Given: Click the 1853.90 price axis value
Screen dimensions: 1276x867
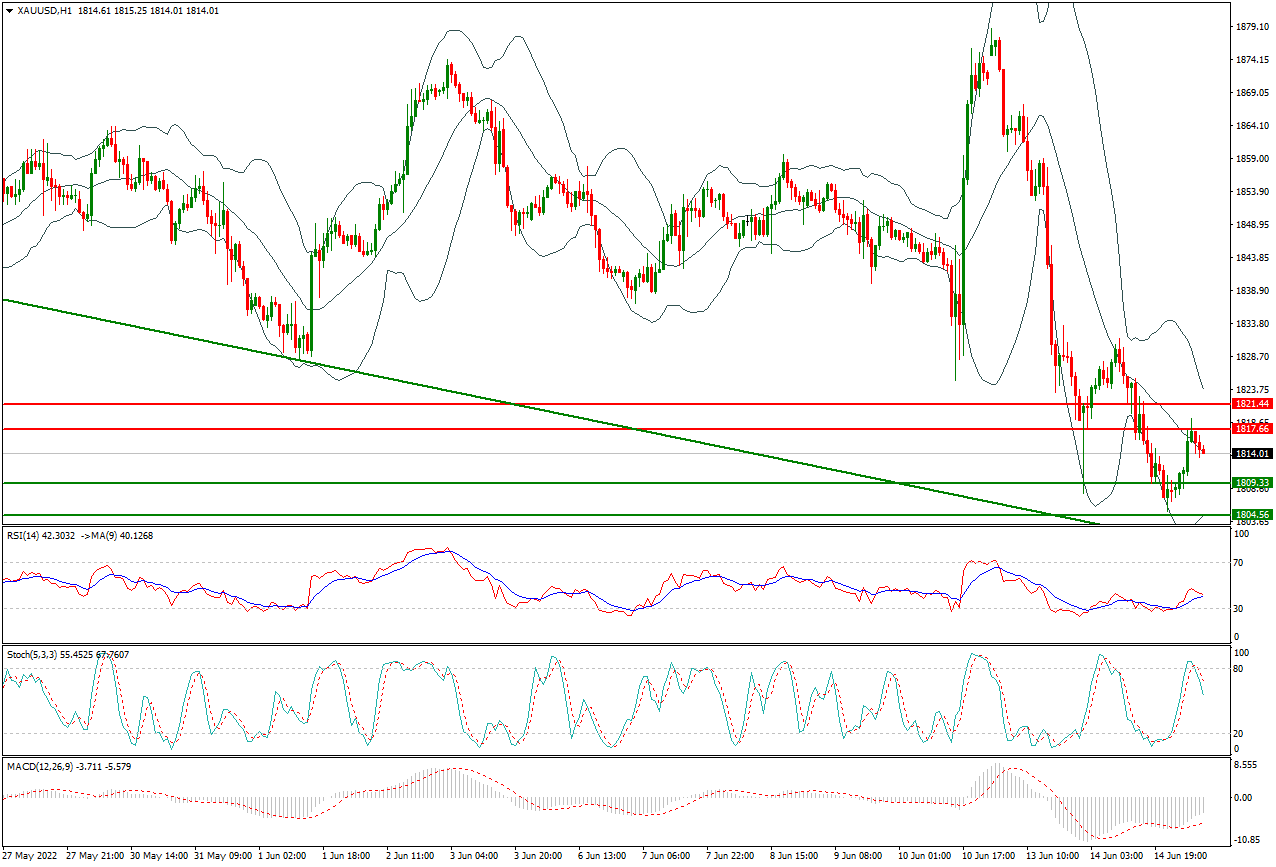Looking at the screenshot, I should (1252, 192).
